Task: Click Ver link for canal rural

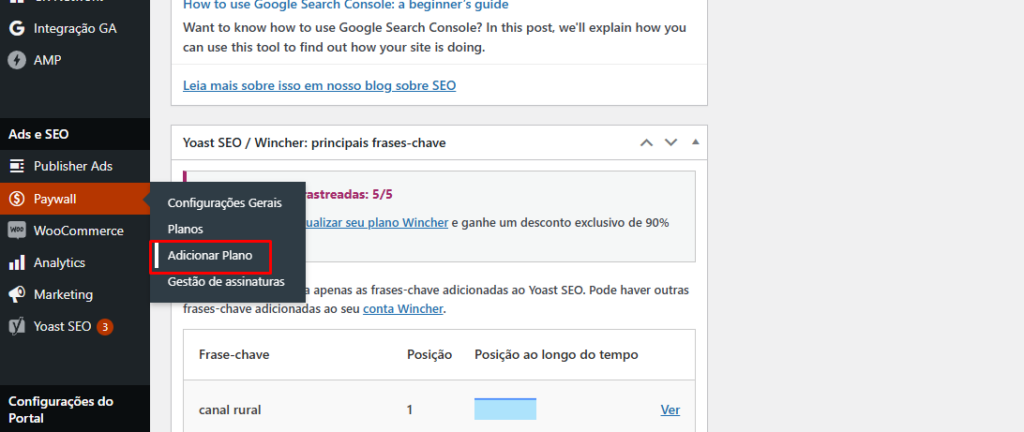Action: [x=670, y=410]
